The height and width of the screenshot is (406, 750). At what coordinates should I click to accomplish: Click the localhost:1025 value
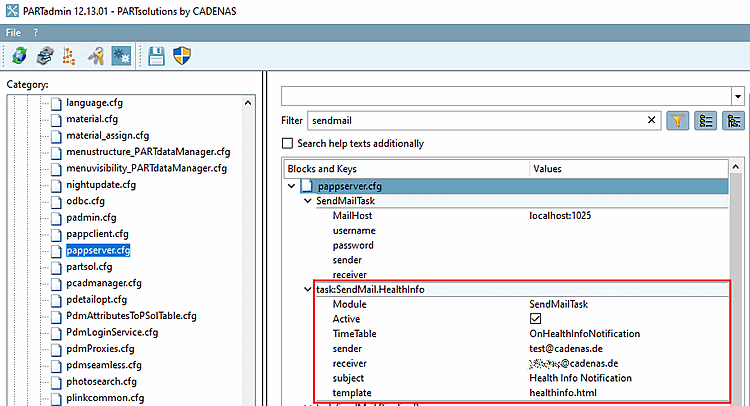point(560,216)
